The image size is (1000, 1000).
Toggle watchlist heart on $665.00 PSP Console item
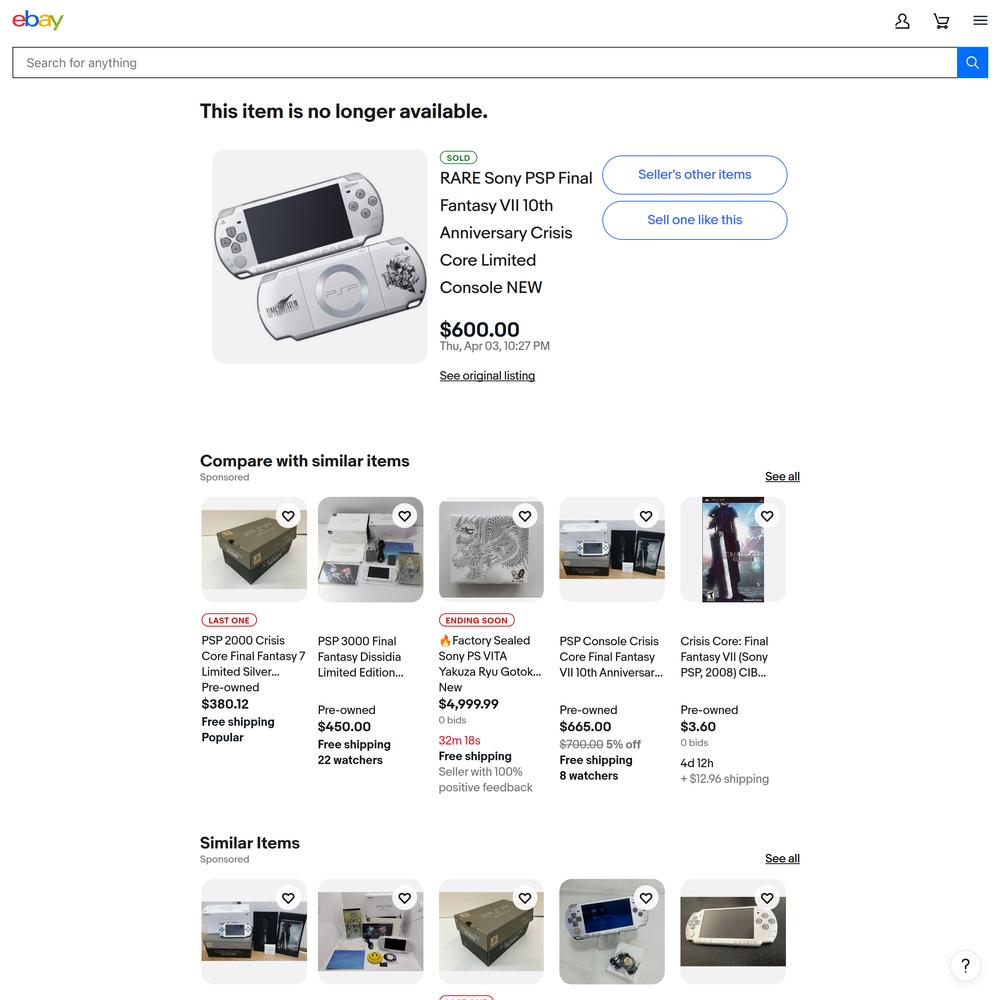tap(646, 516)
